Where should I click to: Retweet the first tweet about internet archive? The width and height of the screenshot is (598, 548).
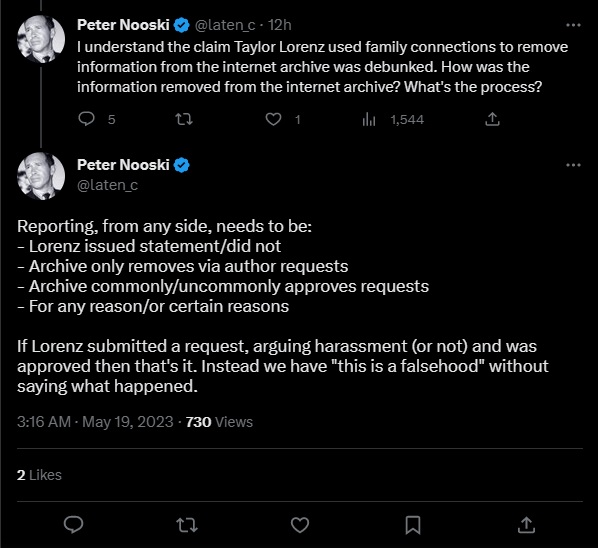[184, 119]
